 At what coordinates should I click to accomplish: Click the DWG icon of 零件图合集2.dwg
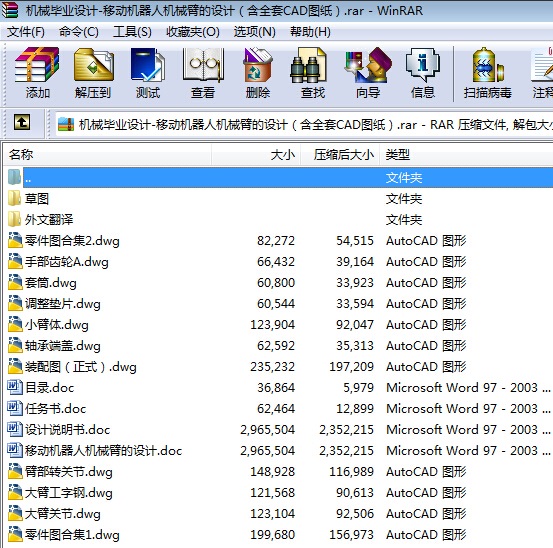coord(15,240)
